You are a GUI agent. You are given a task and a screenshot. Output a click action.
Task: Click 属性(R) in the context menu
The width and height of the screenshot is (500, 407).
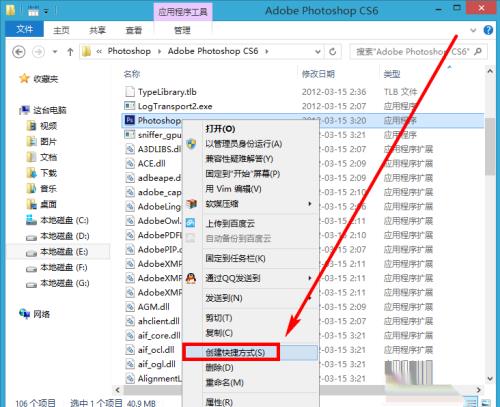pyautogui.click(x=219, y=402)
